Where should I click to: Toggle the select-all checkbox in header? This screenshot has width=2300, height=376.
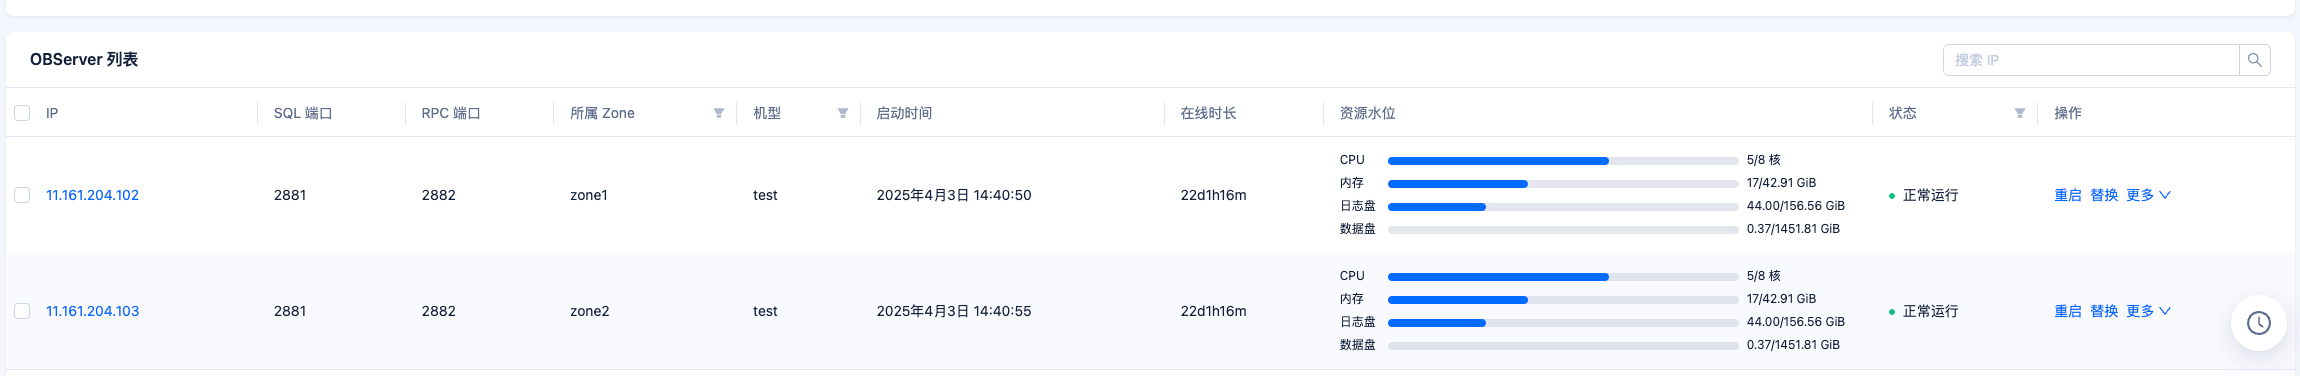tap(22, 113)
